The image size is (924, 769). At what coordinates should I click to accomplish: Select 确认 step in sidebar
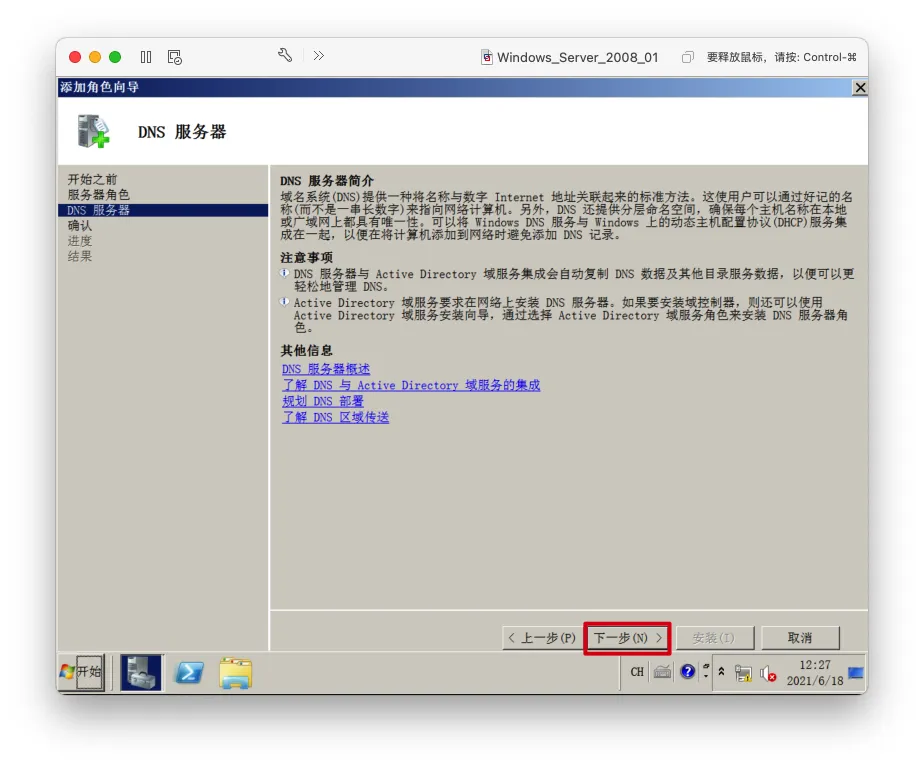pos(80,226)
